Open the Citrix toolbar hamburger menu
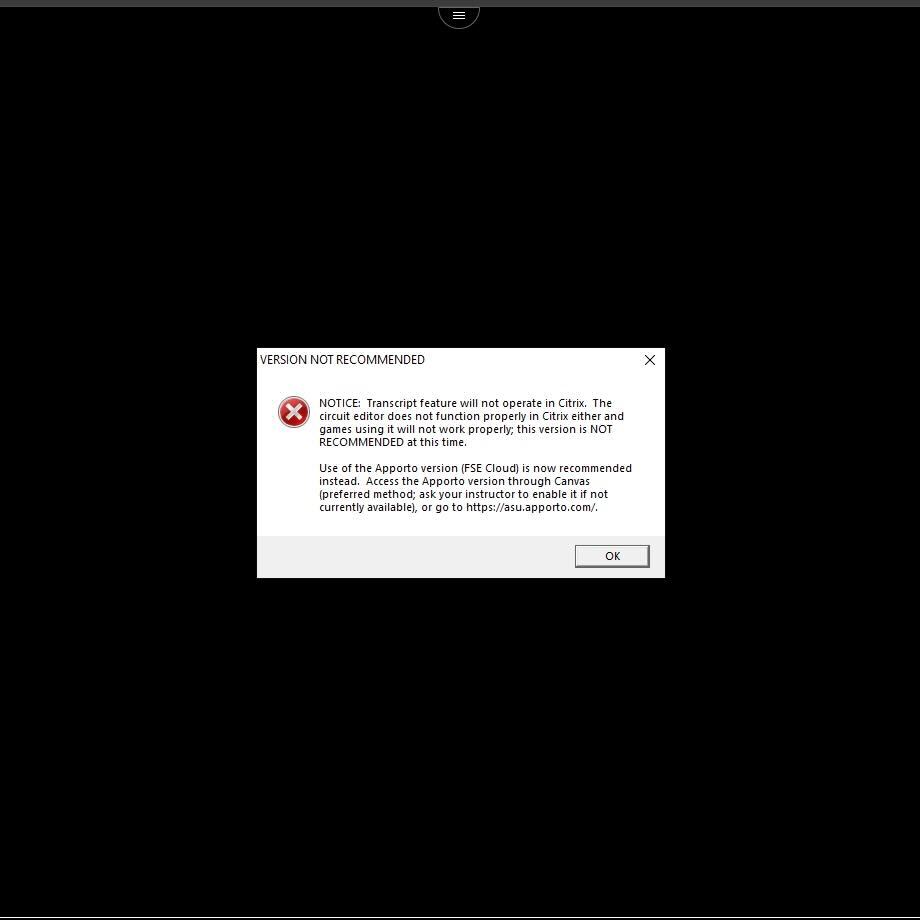Image resolution: width=920 pixels, height=920 pixels. [x=459, y=16]
